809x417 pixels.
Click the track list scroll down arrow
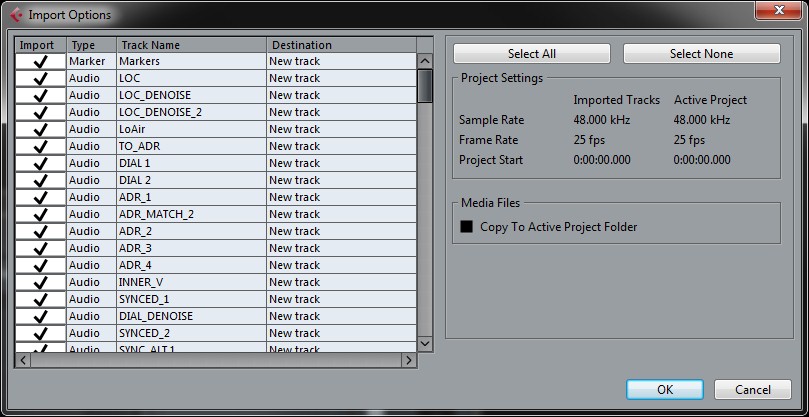(x=425, y=343)
